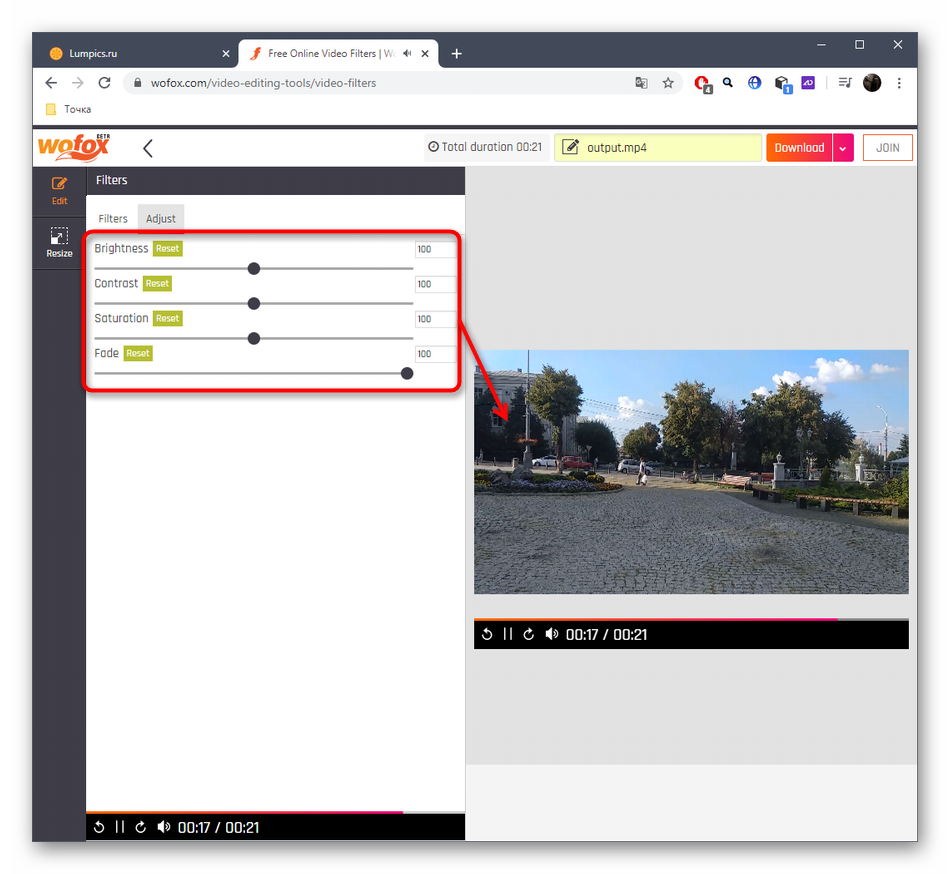950x874 pixels.
Task: Click the Download button
Action: pyautogui.click(x=799, y=148)
